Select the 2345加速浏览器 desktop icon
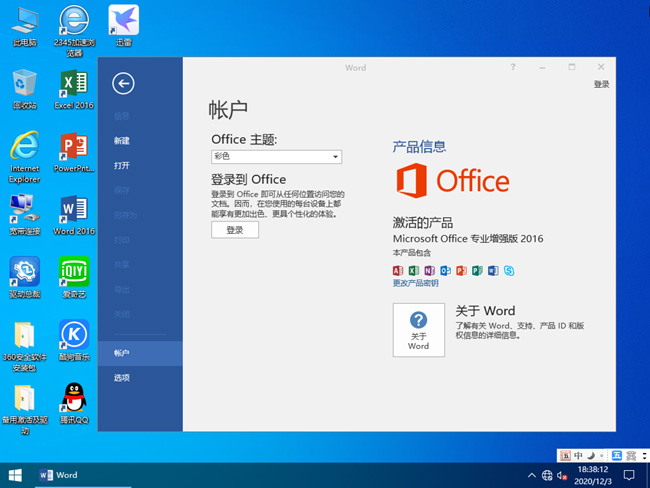 coord(74,31)
